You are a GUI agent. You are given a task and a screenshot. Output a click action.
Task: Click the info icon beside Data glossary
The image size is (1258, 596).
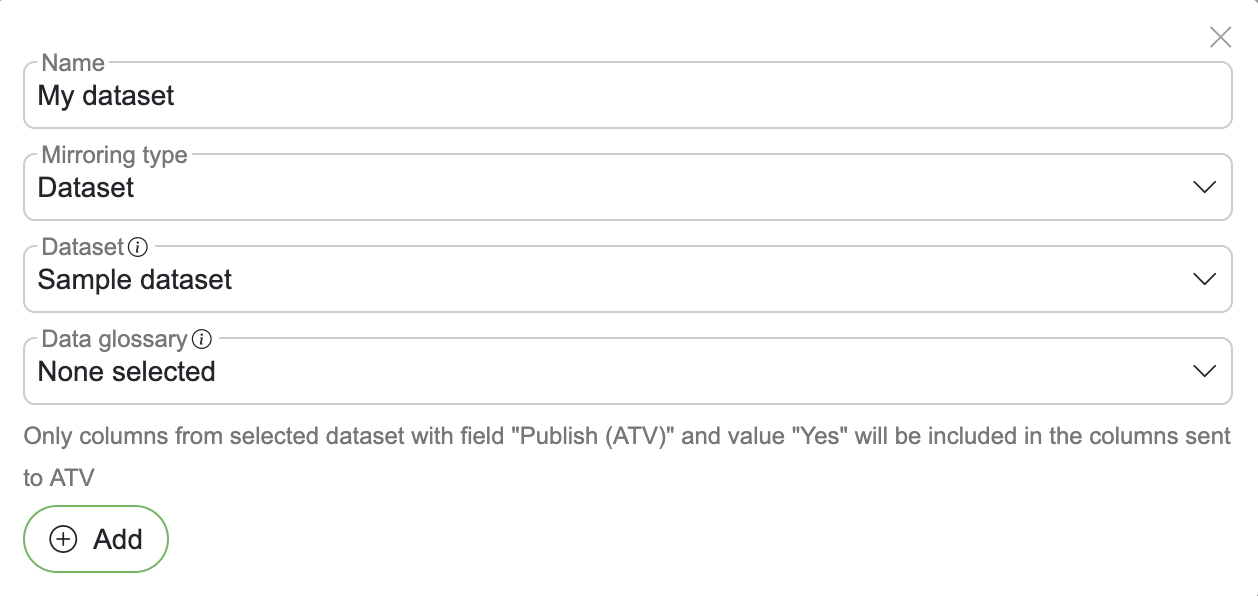tap(201, 339)
